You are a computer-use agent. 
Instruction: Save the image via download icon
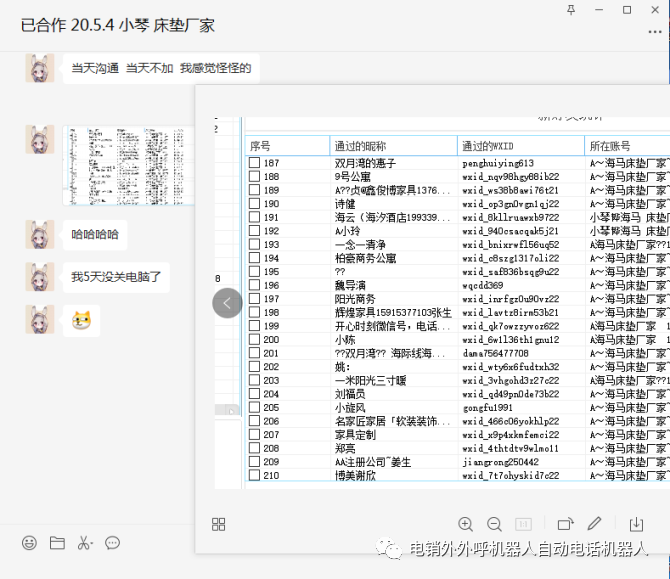click(x=636, y=524)
